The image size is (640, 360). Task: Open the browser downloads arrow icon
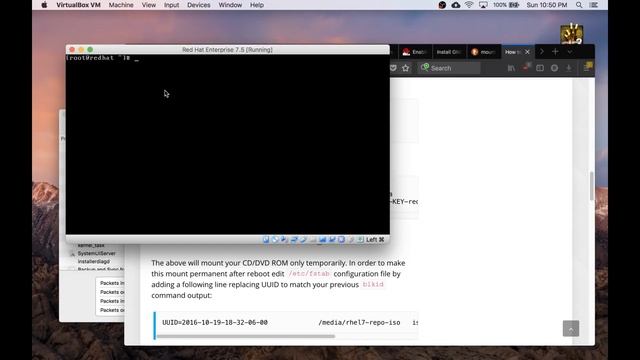tap(569, 68)
